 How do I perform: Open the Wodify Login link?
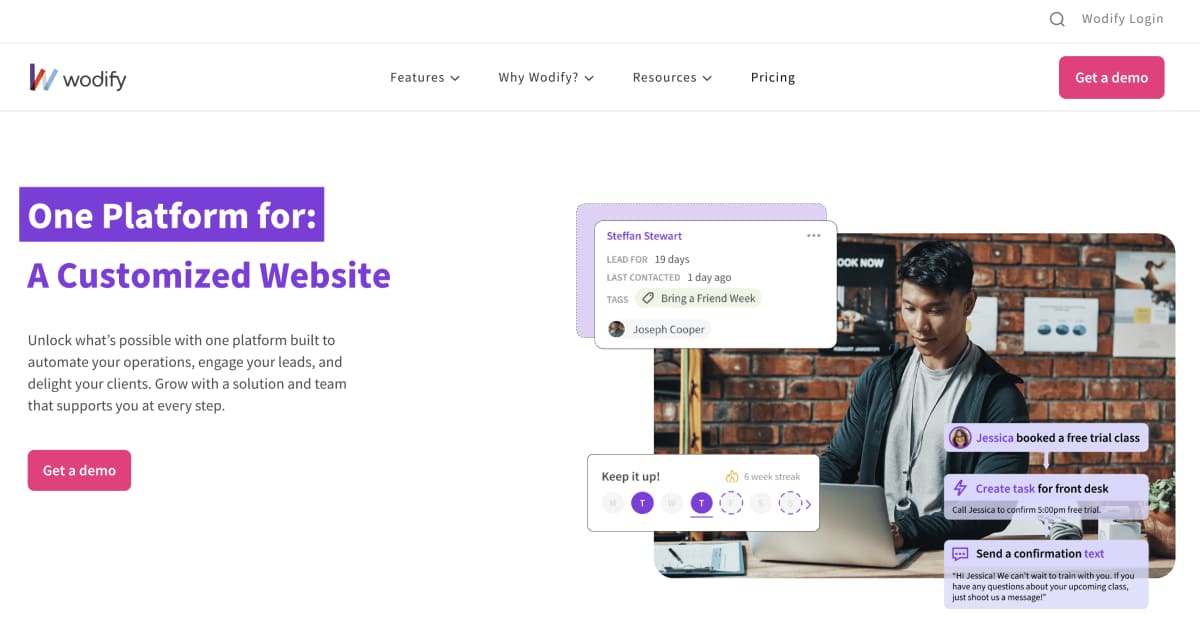tap(1122, 19)
